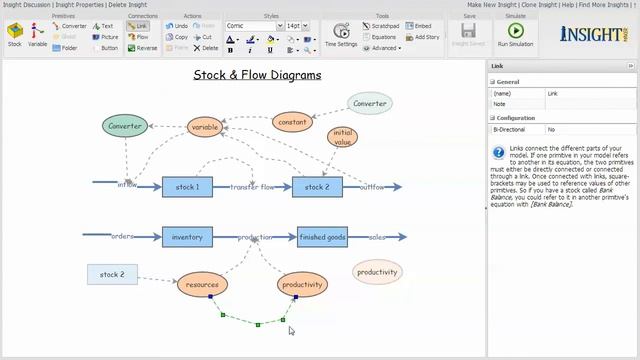Select the constant oval
Screen dimensions: 640x360
point(292,122)
